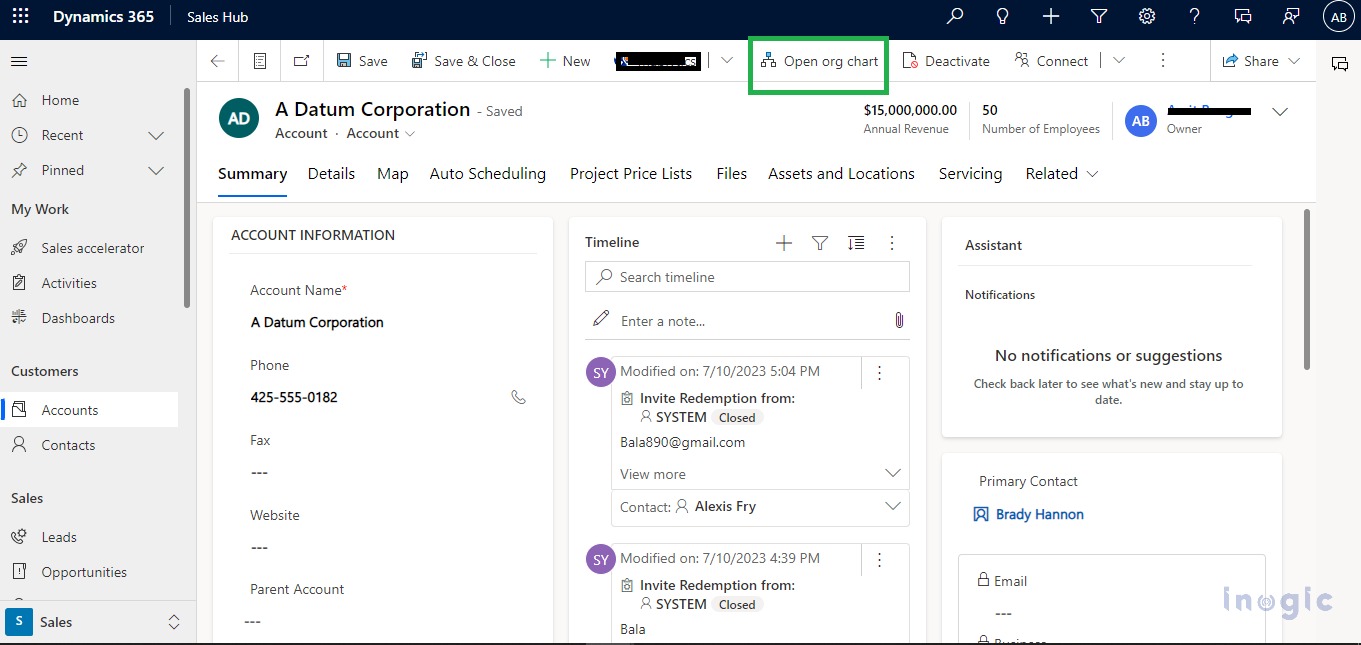Image resolution: width=1361 pixels, height=645 pixels.
Task: Click New in the command bar
Action: [565, 61]
